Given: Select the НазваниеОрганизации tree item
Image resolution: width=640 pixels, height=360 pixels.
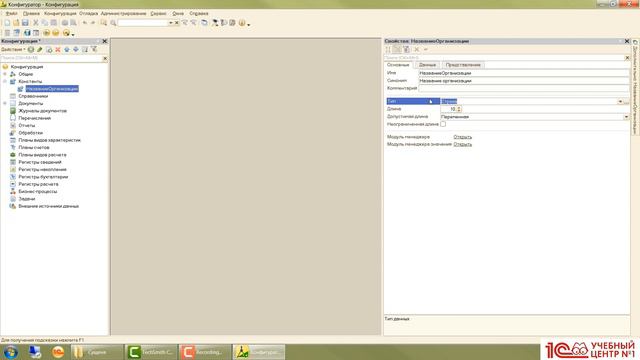Looking at the screenshot, I should click(x=52, y=89).
